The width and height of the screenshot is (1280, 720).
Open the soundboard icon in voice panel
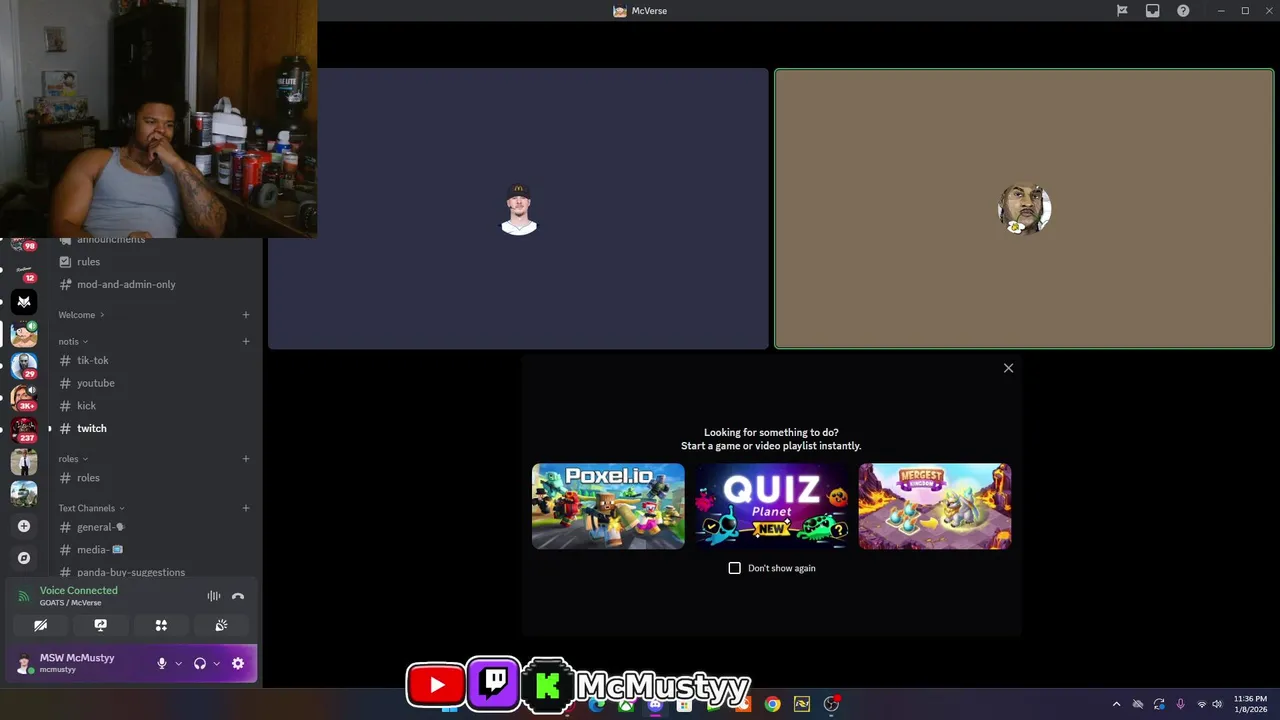point(221,625)
